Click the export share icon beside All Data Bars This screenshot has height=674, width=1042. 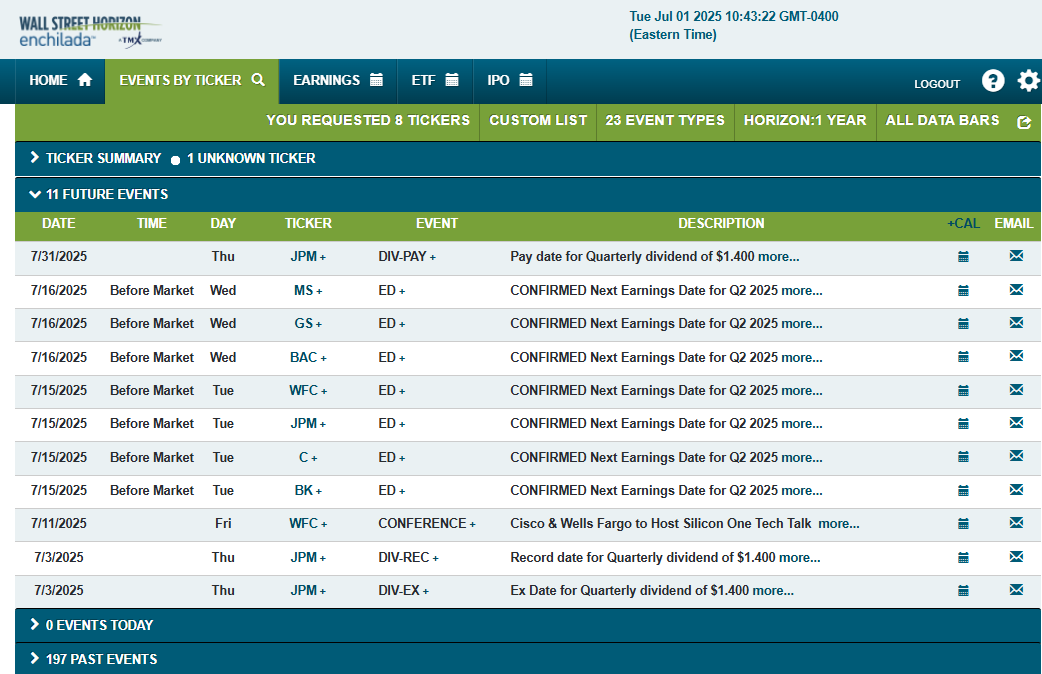click(x=1024, y=122)
